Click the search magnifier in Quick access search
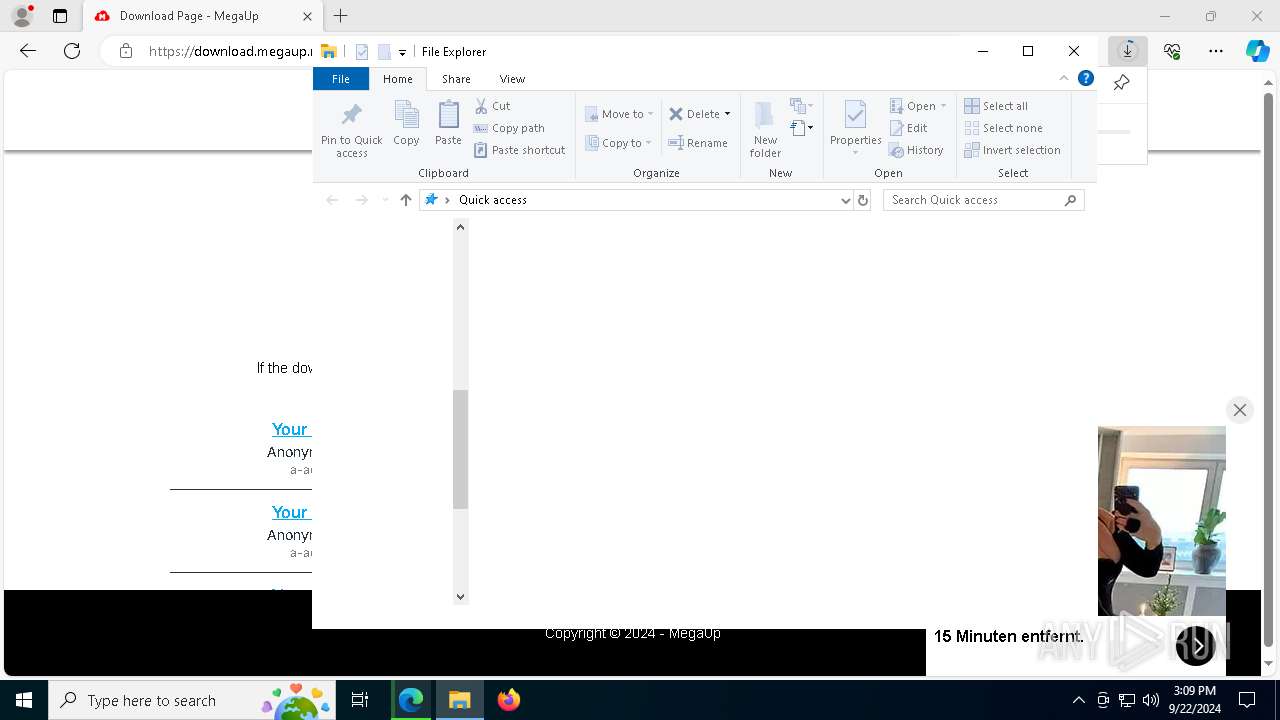Viewport: 1280px width, 720px height. [x=1070, y=200]
